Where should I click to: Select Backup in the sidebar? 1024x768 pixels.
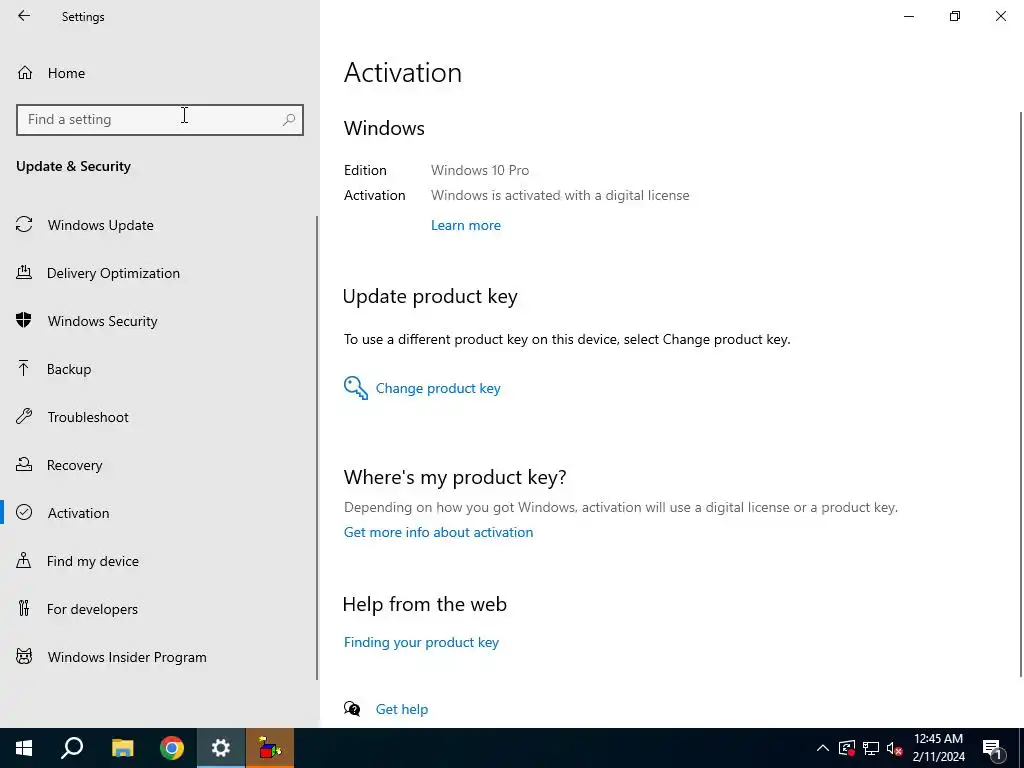(x=69, y=369)
